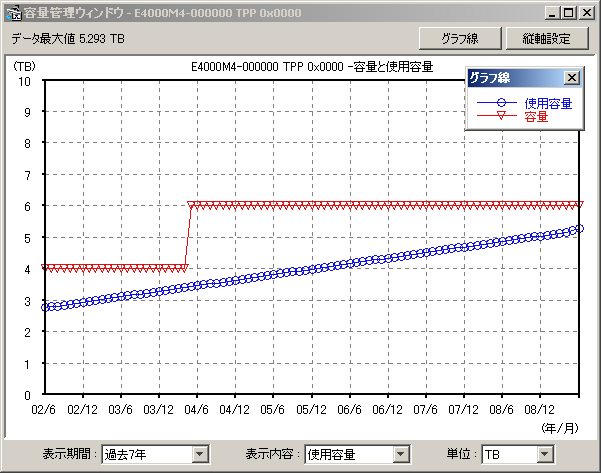The width and height of the screenshot is (601, 473).
Task: Click the 05/6 x-axis label
Action: (x=273, y=409)
